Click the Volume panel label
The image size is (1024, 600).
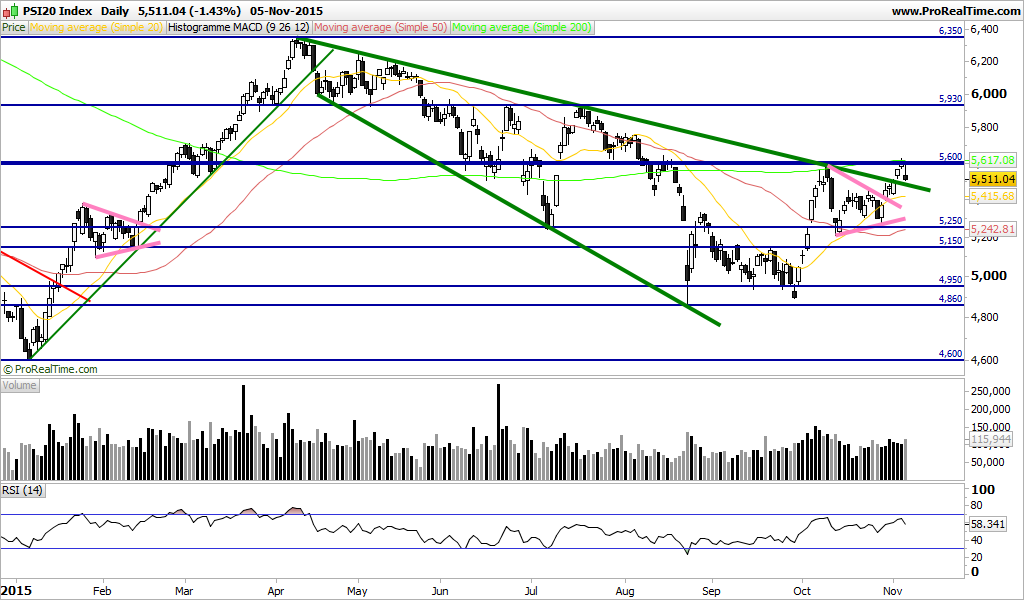(x=20, y=385)
